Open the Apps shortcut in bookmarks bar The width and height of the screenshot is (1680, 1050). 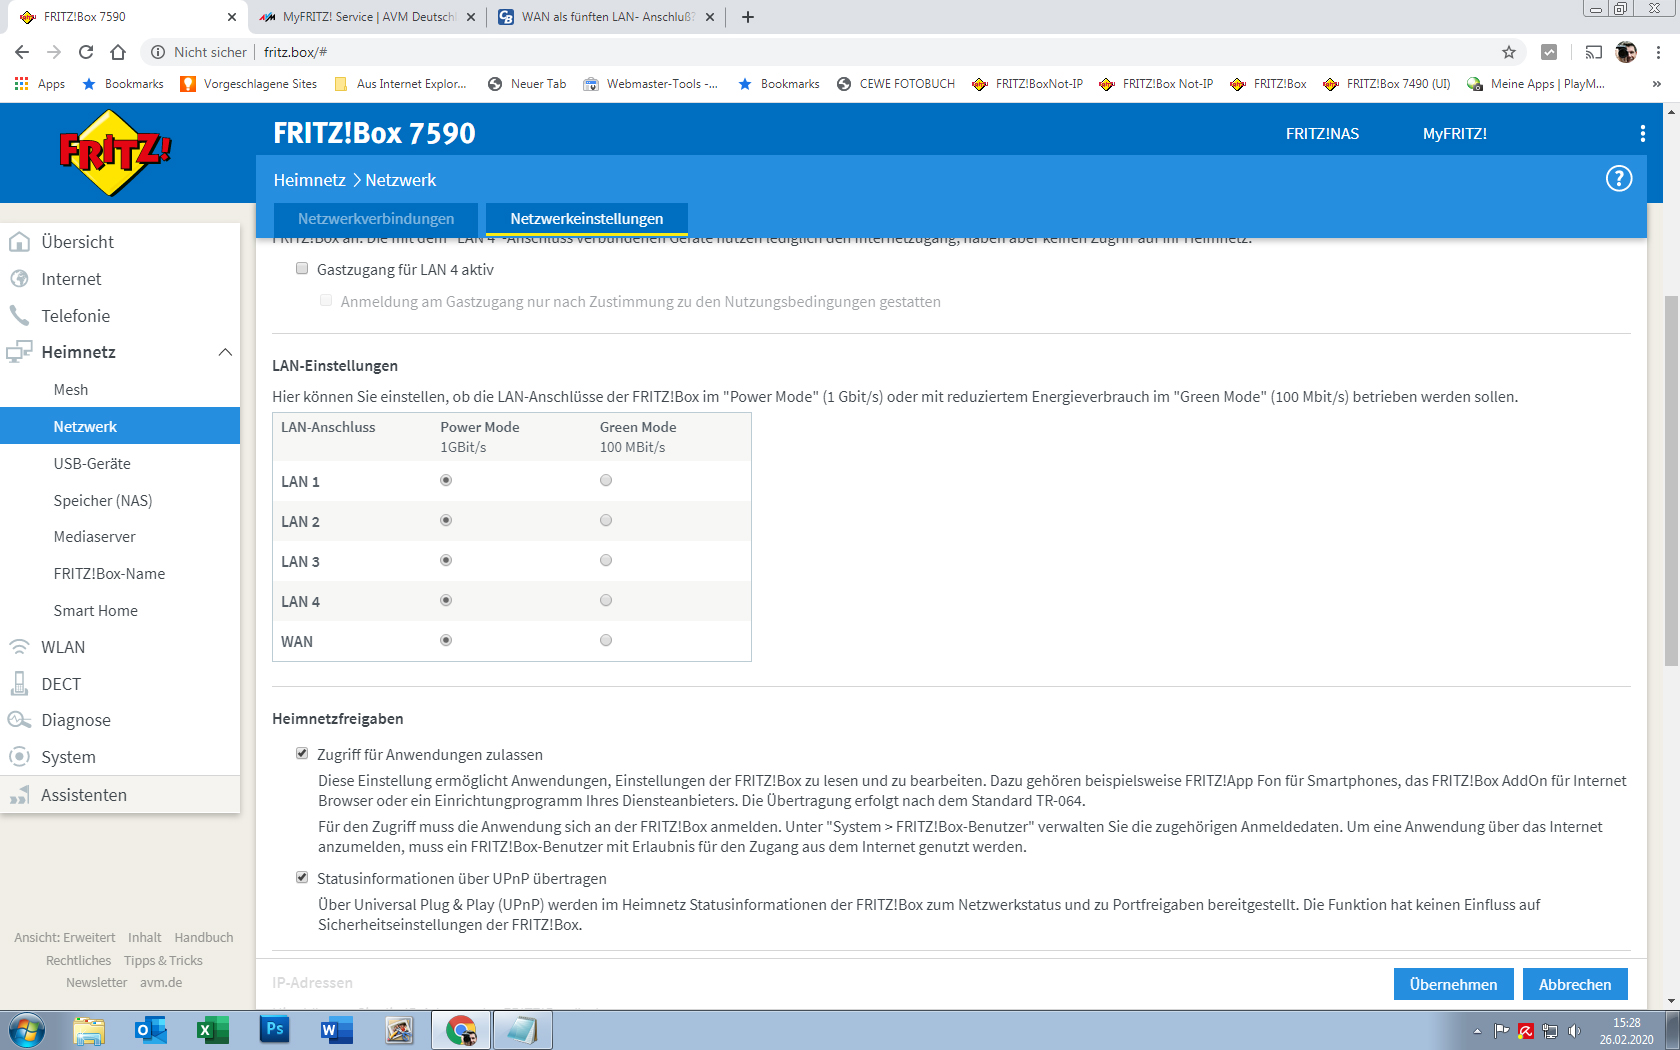pyautogui.click(x=40, y=84)
